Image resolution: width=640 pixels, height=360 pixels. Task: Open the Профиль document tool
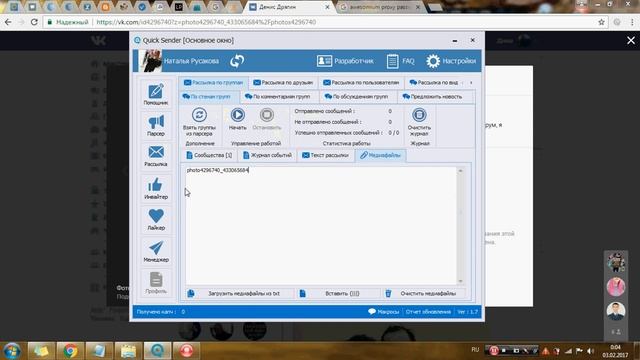(x=156, y=282)
